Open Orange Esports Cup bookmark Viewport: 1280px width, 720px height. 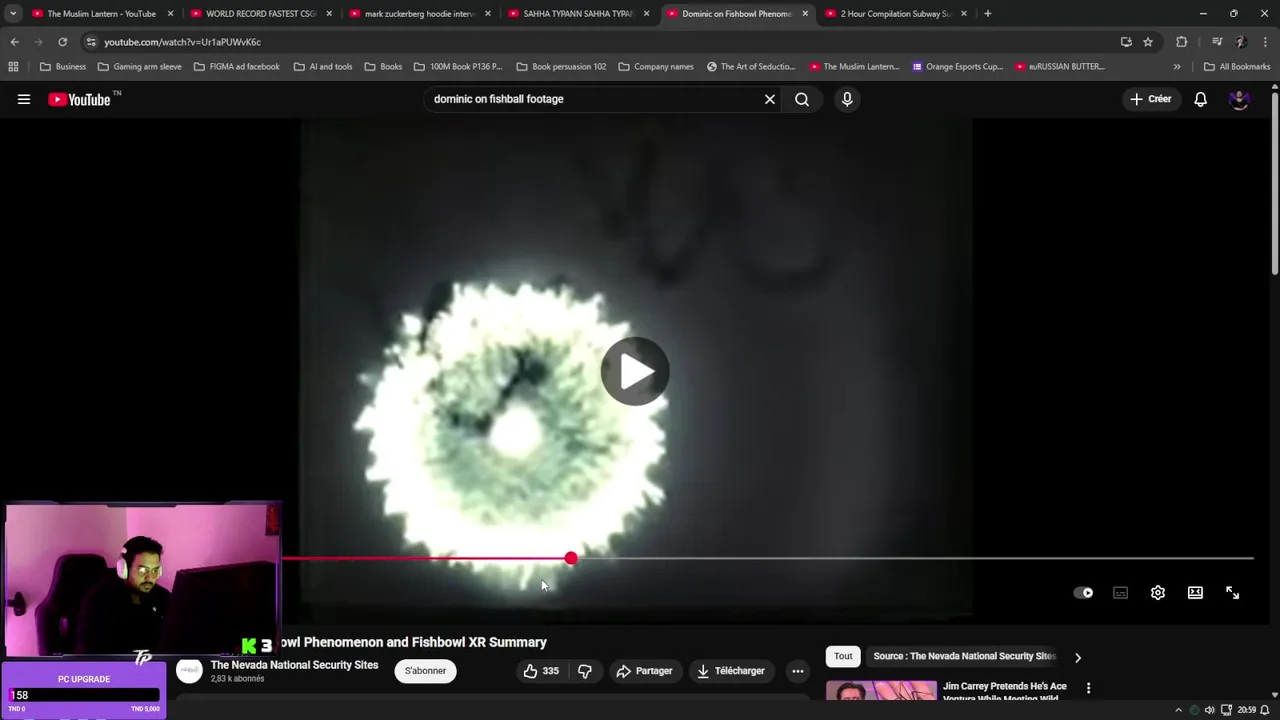point(957,67)
